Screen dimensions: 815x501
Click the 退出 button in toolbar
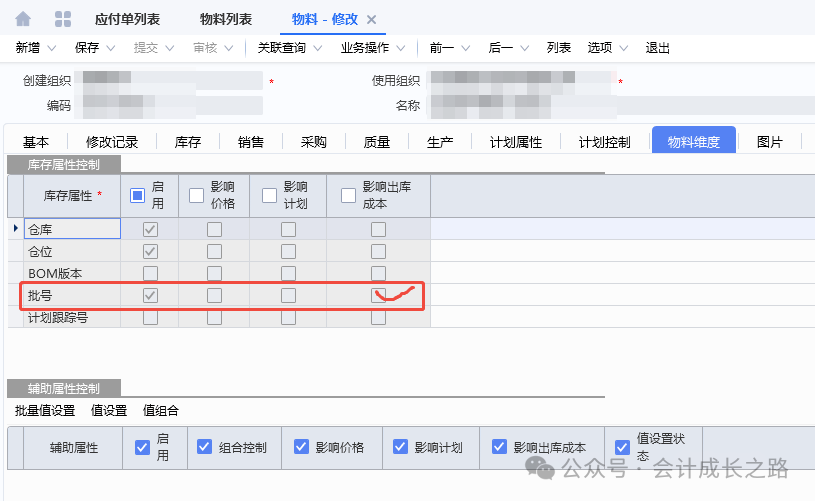click(658, 48)
